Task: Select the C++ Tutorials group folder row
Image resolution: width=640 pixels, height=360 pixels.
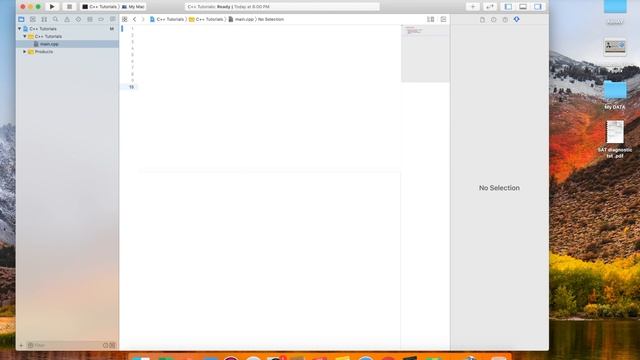Action: pyautogui.click(x=67, y=36)
